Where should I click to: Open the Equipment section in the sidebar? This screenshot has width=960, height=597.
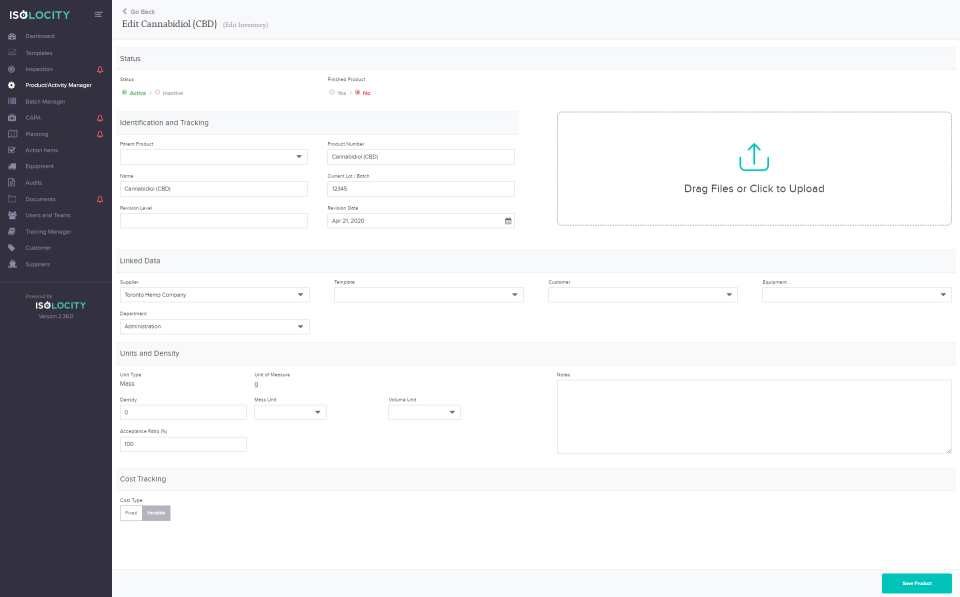tap(40, 166)
